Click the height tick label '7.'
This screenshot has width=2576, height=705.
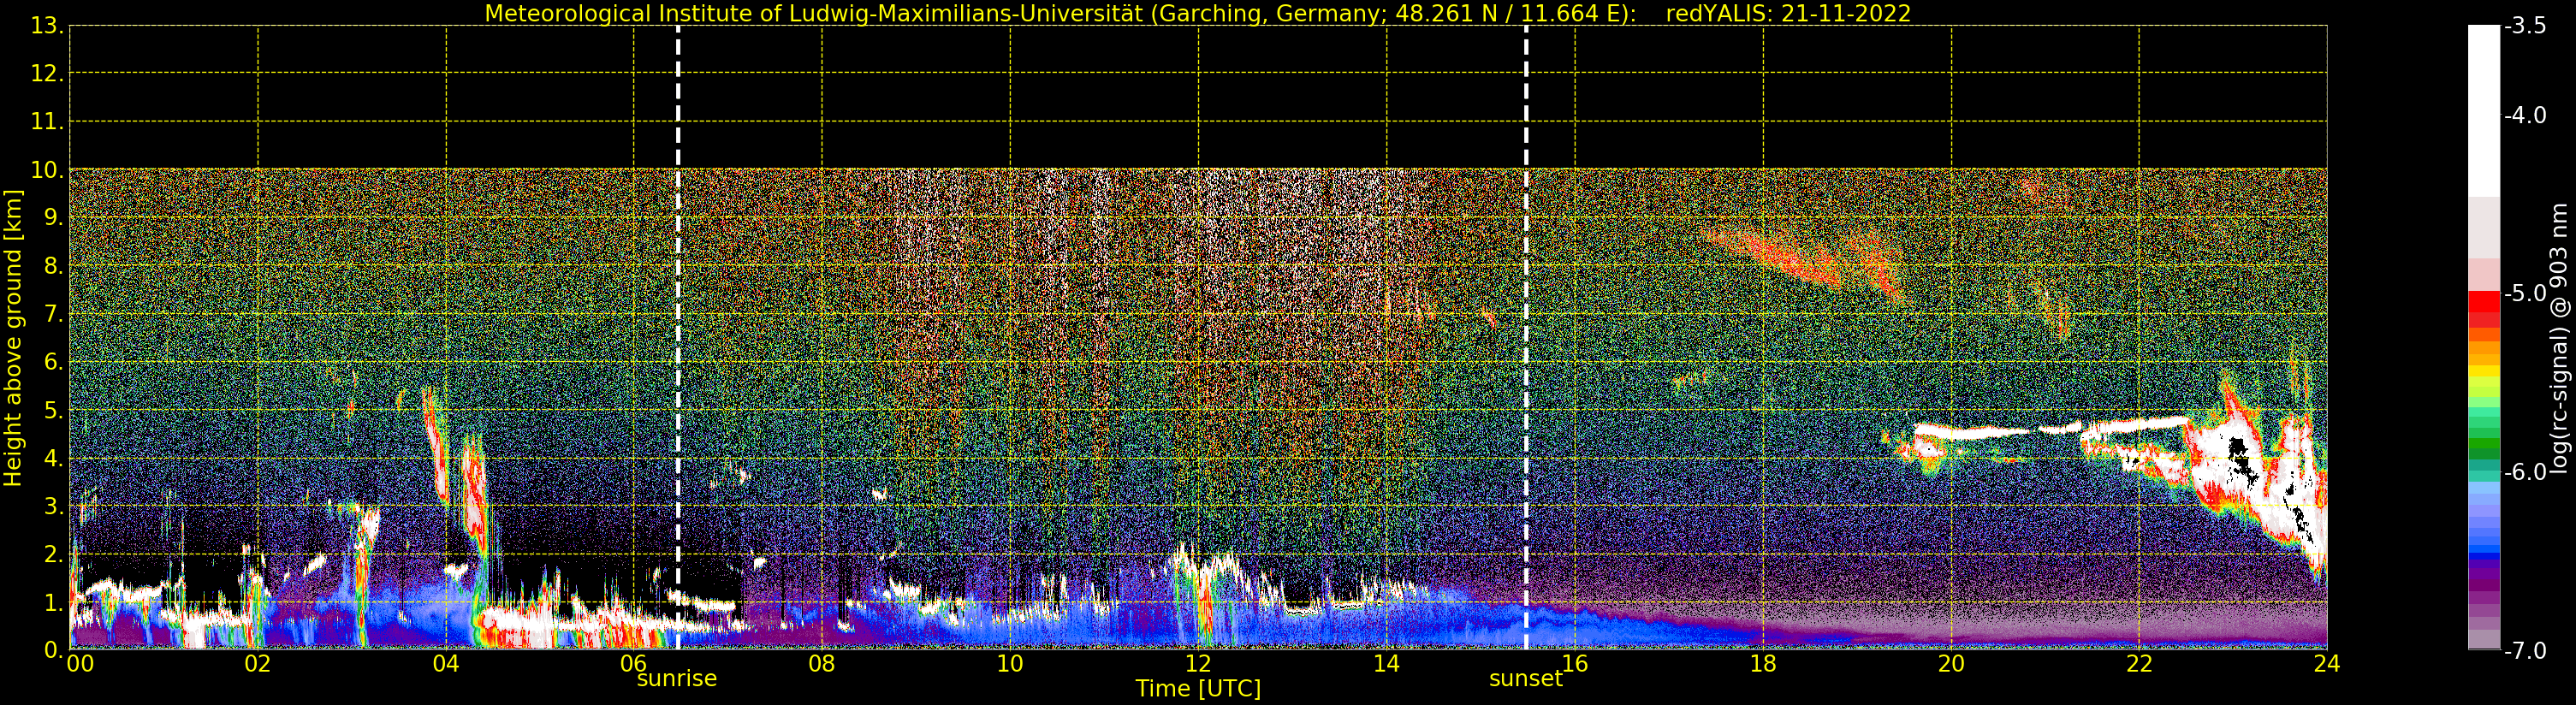pos(54,314)
